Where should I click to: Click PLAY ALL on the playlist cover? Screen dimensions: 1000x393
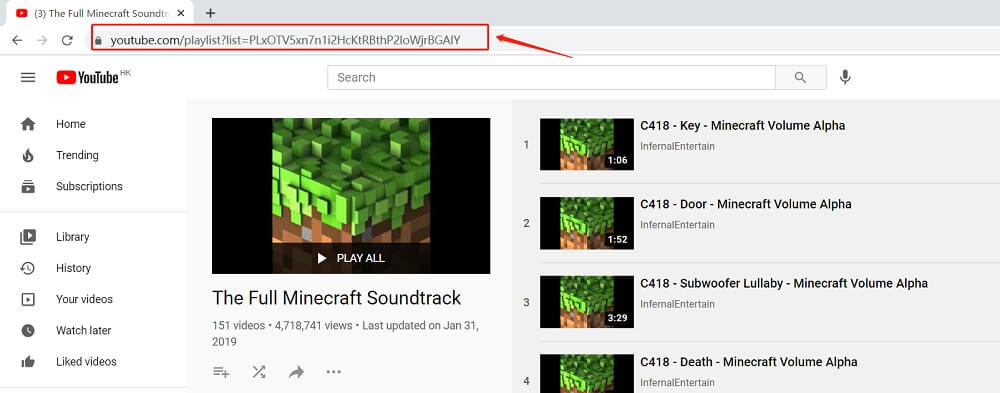pos(351,258)
